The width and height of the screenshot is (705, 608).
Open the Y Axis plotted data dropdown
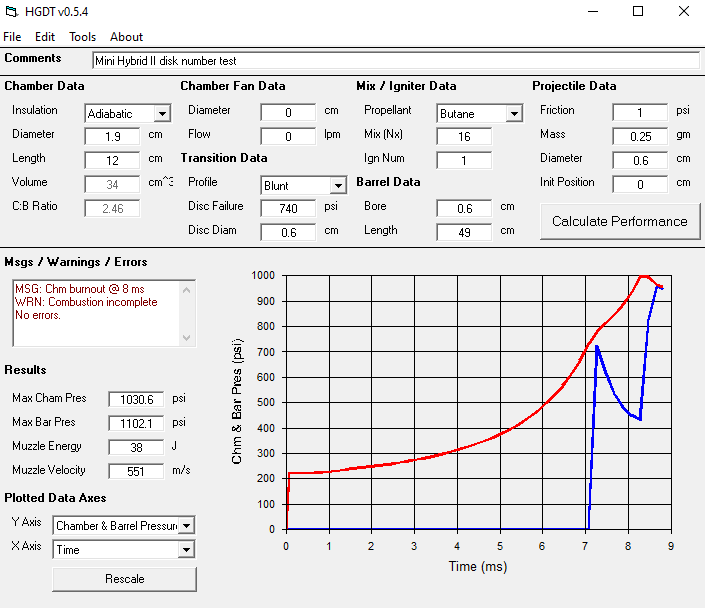click(186, 526)
